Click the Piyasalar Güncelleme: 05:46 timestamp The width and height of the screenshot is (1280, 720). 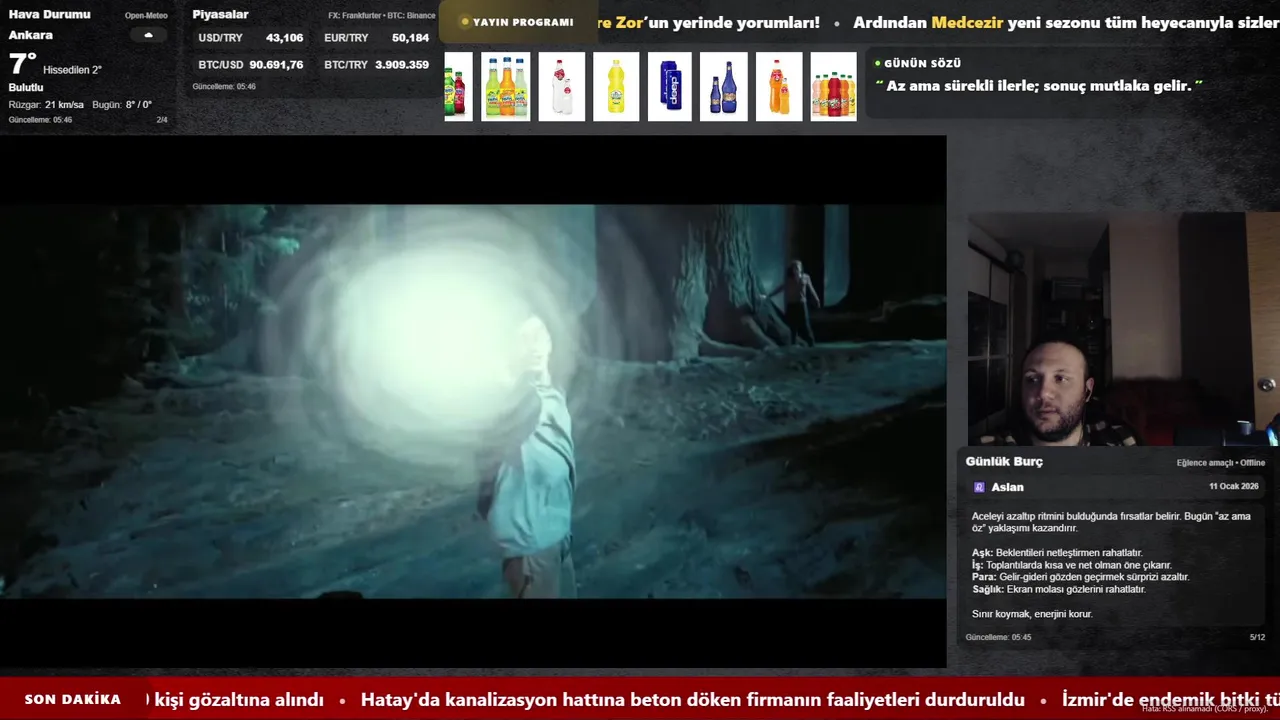tap(224, 87)
